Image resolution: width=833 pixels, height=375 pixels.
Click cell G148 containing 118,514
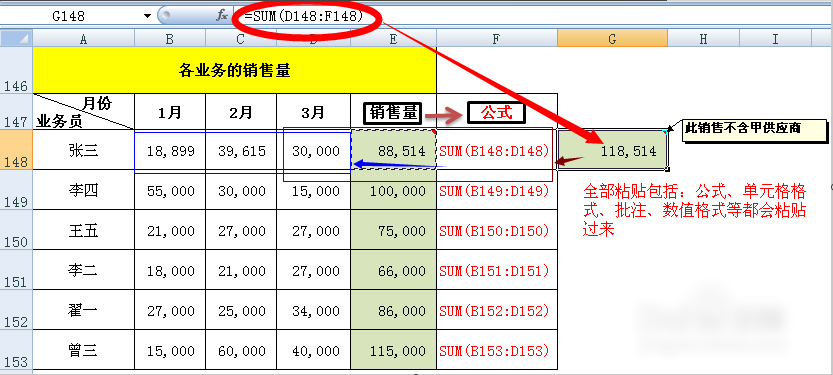[613, 150]
